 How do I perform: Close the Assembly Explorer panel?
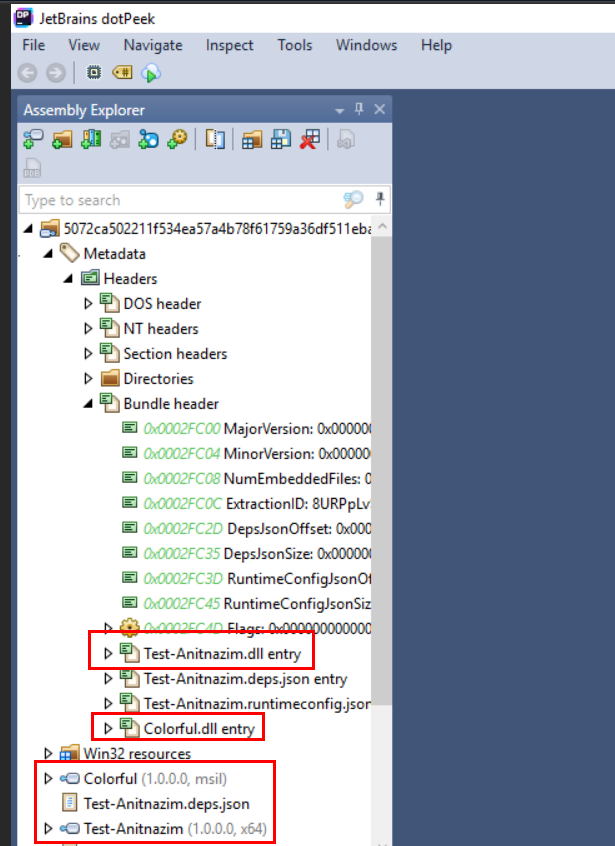(380, 109)
